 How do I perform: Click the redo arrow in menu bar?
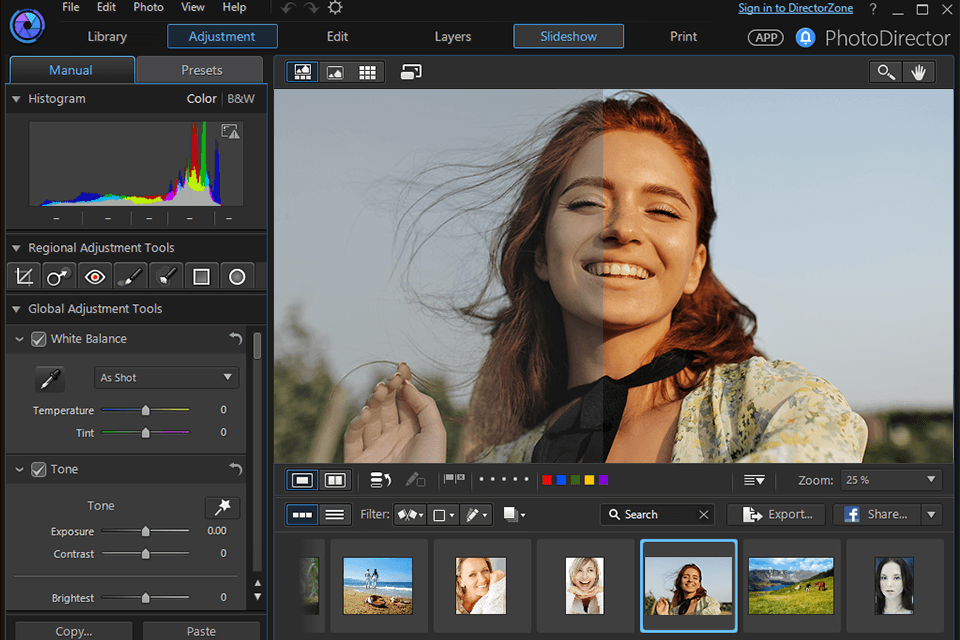point(312,8)
